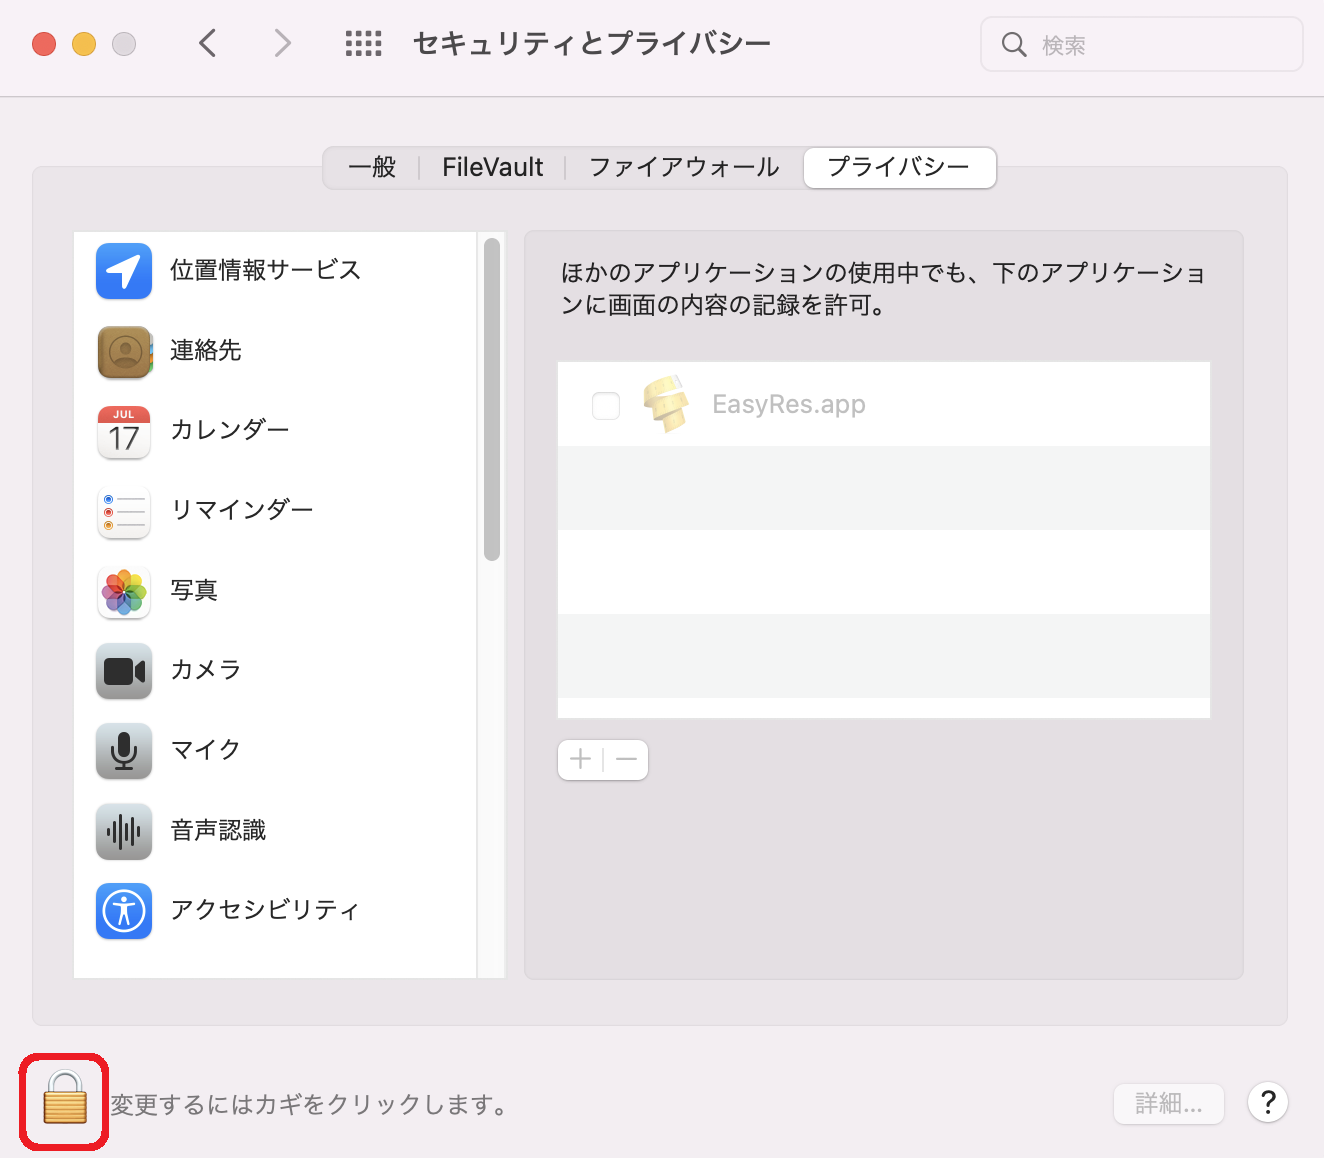Open the help question mark button

(1268, 1103)
